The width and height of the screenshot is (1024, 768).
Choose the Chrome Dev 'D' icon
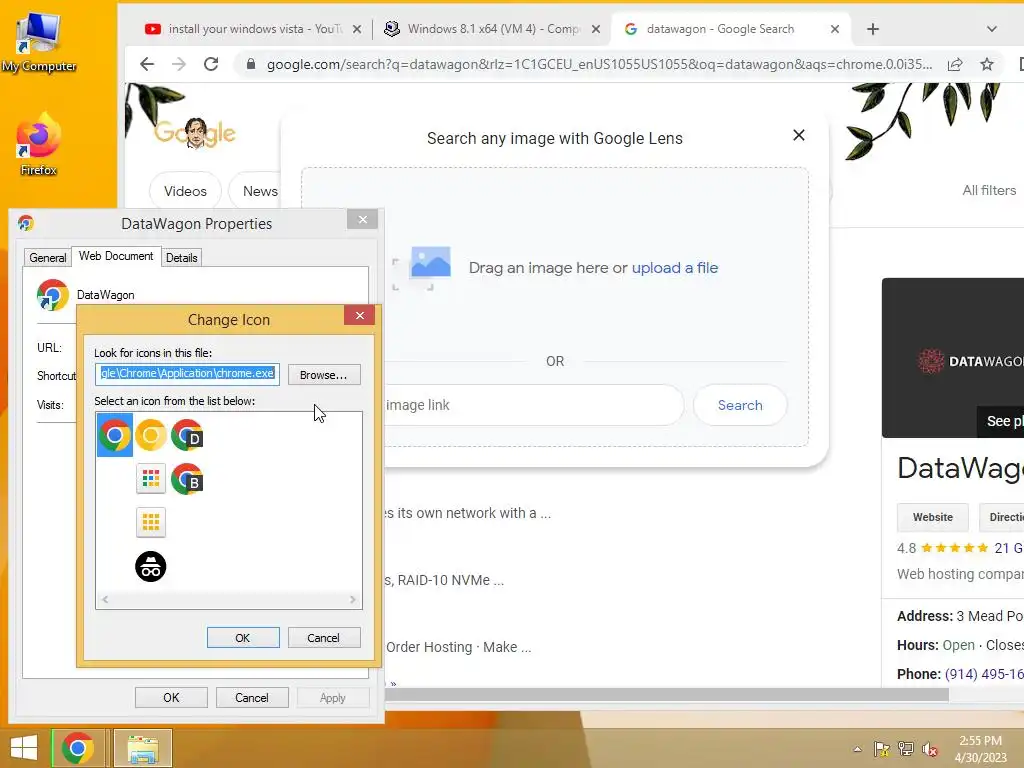(187, 436)
